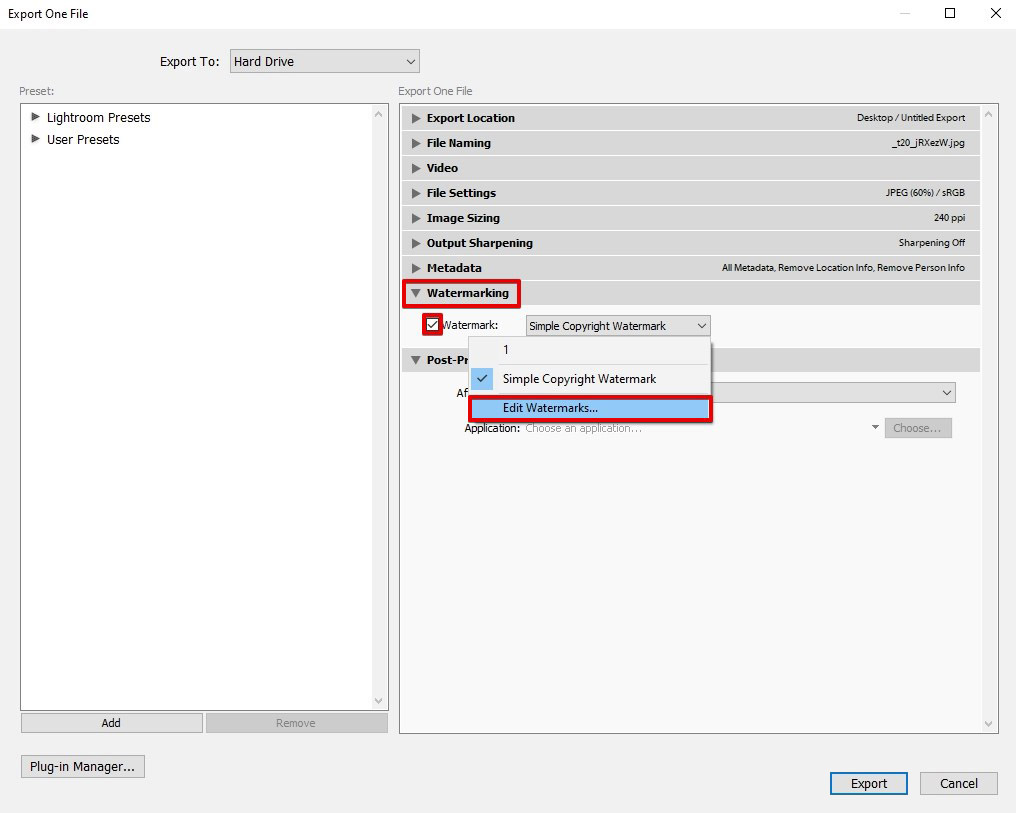The width and height of the screenshot is (1016, 813).
Task: Expand the Output Sharpening section
Action: click(416, 243)
